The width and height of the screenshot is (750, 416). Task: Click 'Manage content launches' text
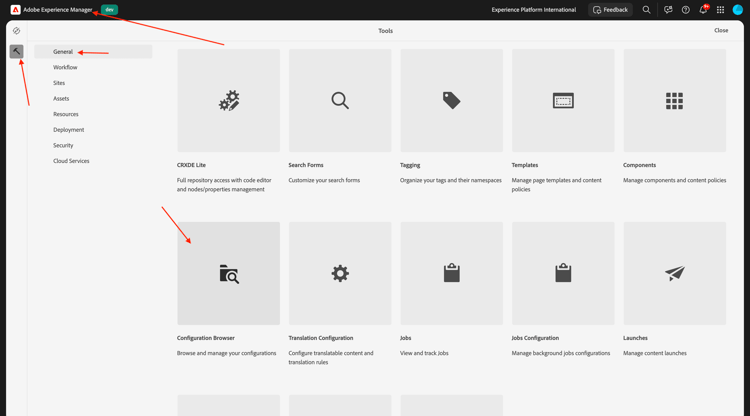(x=654, y=353)
